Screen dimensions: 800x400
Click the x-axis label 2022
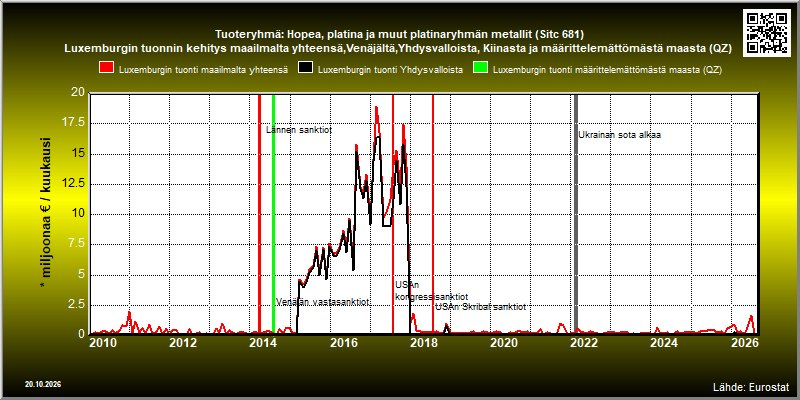(583, 342)
